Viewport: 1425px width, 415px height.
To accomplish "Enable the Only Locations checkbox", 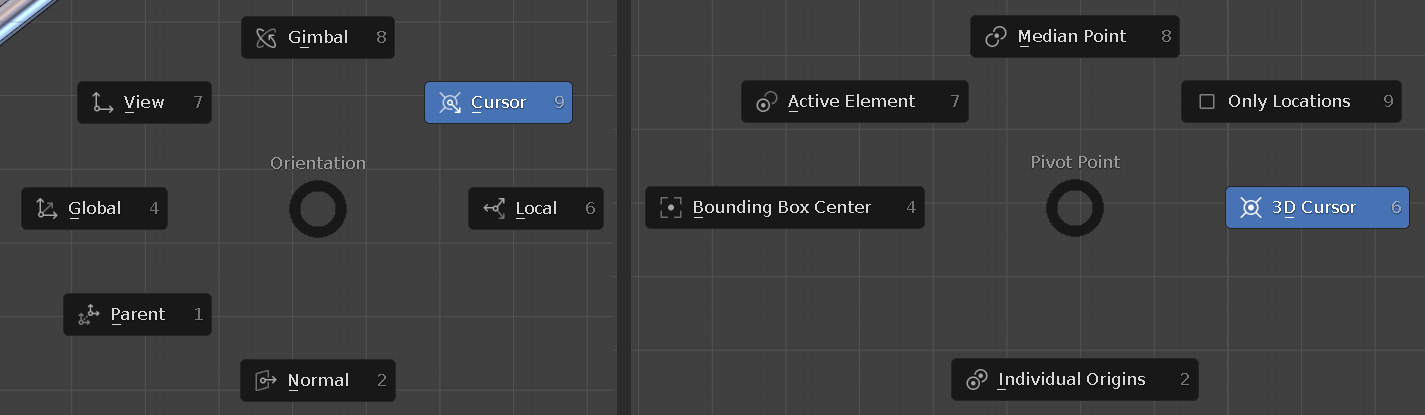I will pos(1206,102).
